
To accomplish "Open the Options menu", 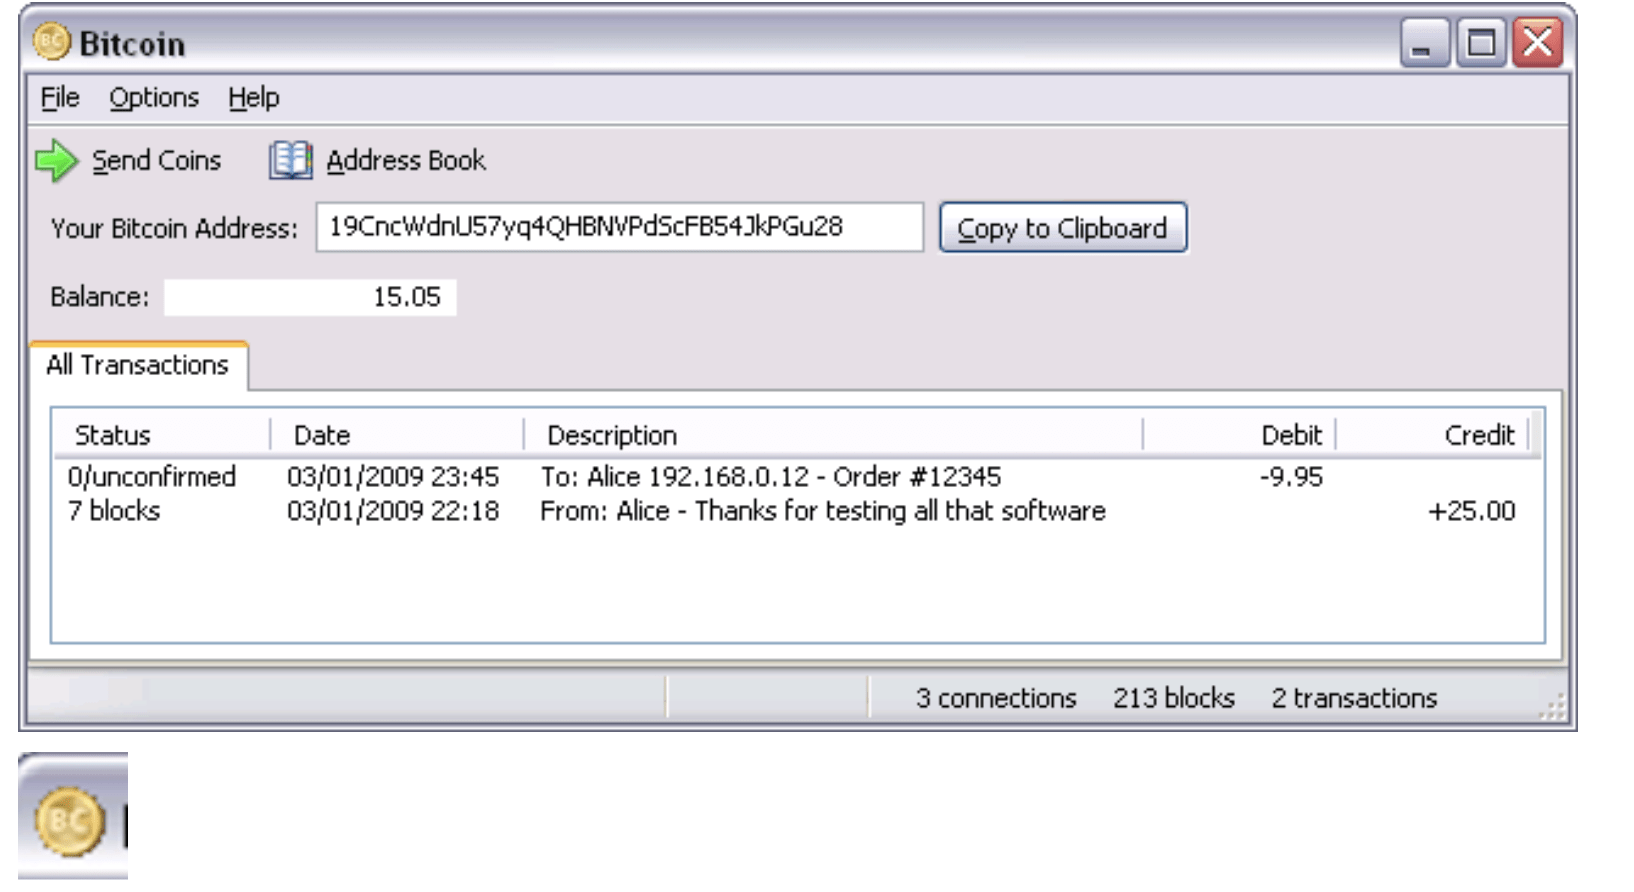I will pos(154,98).
